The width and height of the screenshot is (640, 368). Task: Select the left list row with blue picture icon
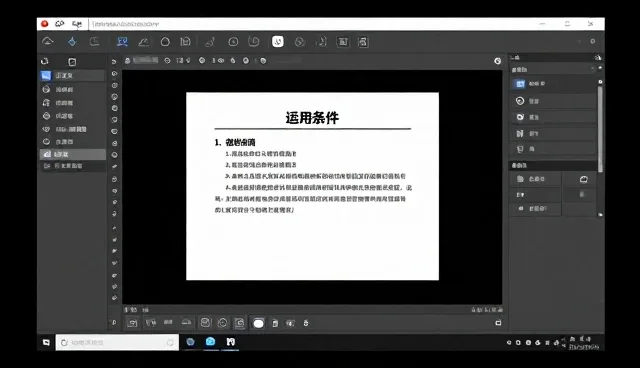pos(73,75)
